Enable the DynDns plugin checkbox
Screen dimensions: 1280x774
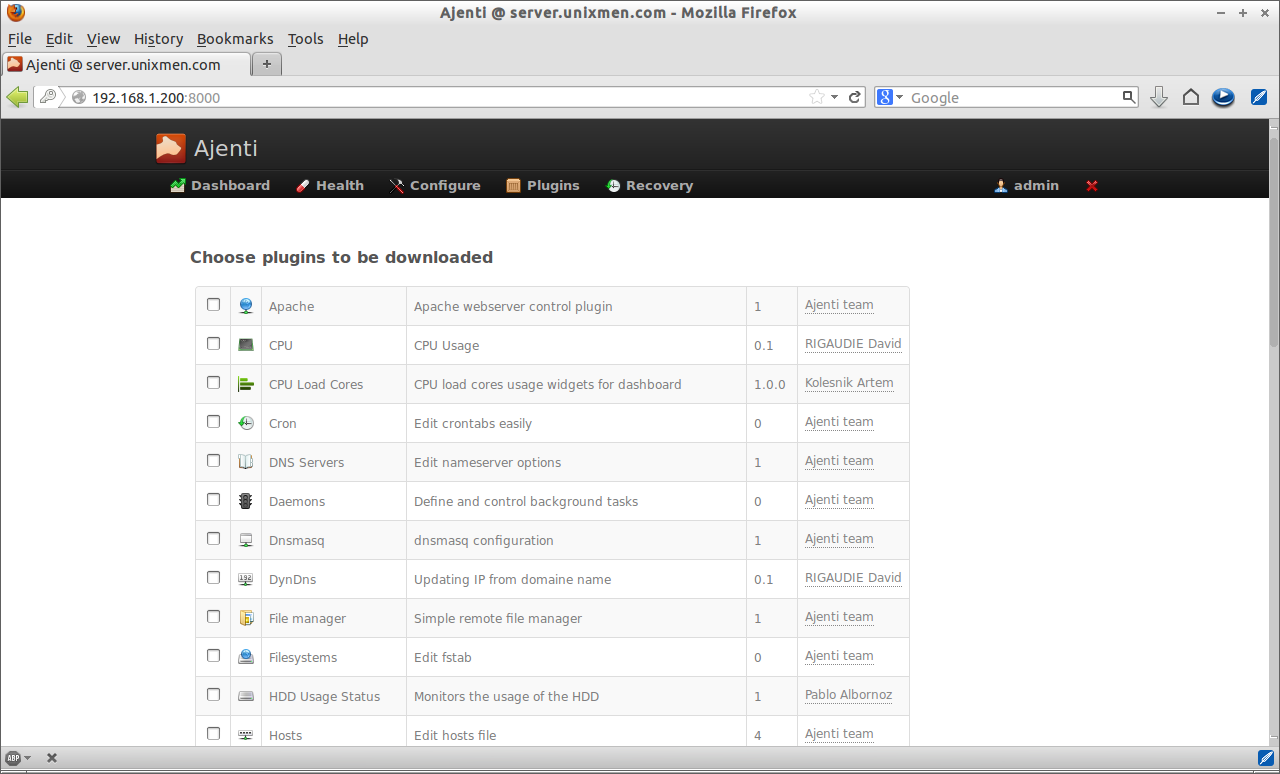(x=213, y=577)
